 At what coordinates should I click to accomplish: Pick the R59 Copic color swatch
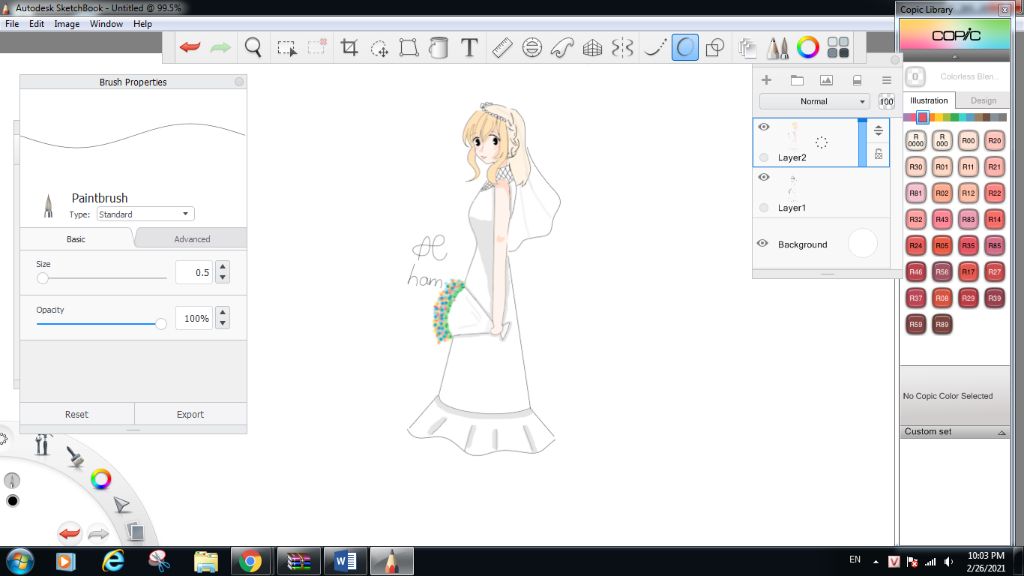[916, 324]
